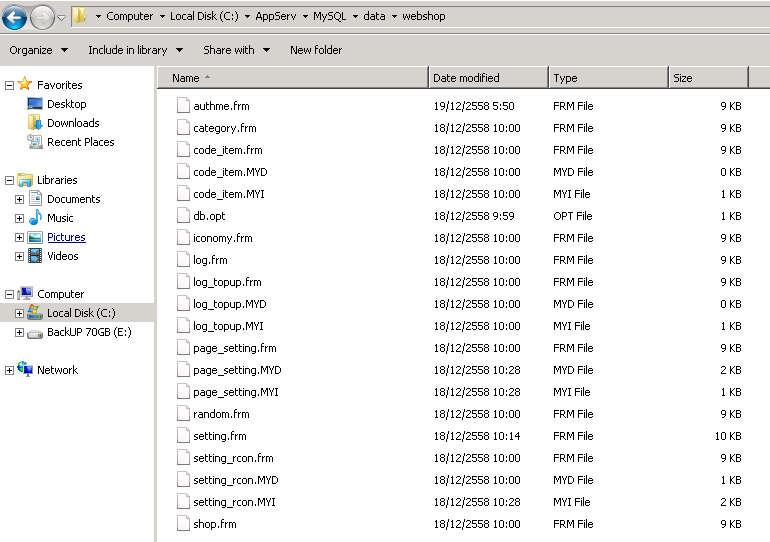Select the iconomy.frm file name
The height and width of the screenshot is (542, 770).
(222, 238)
